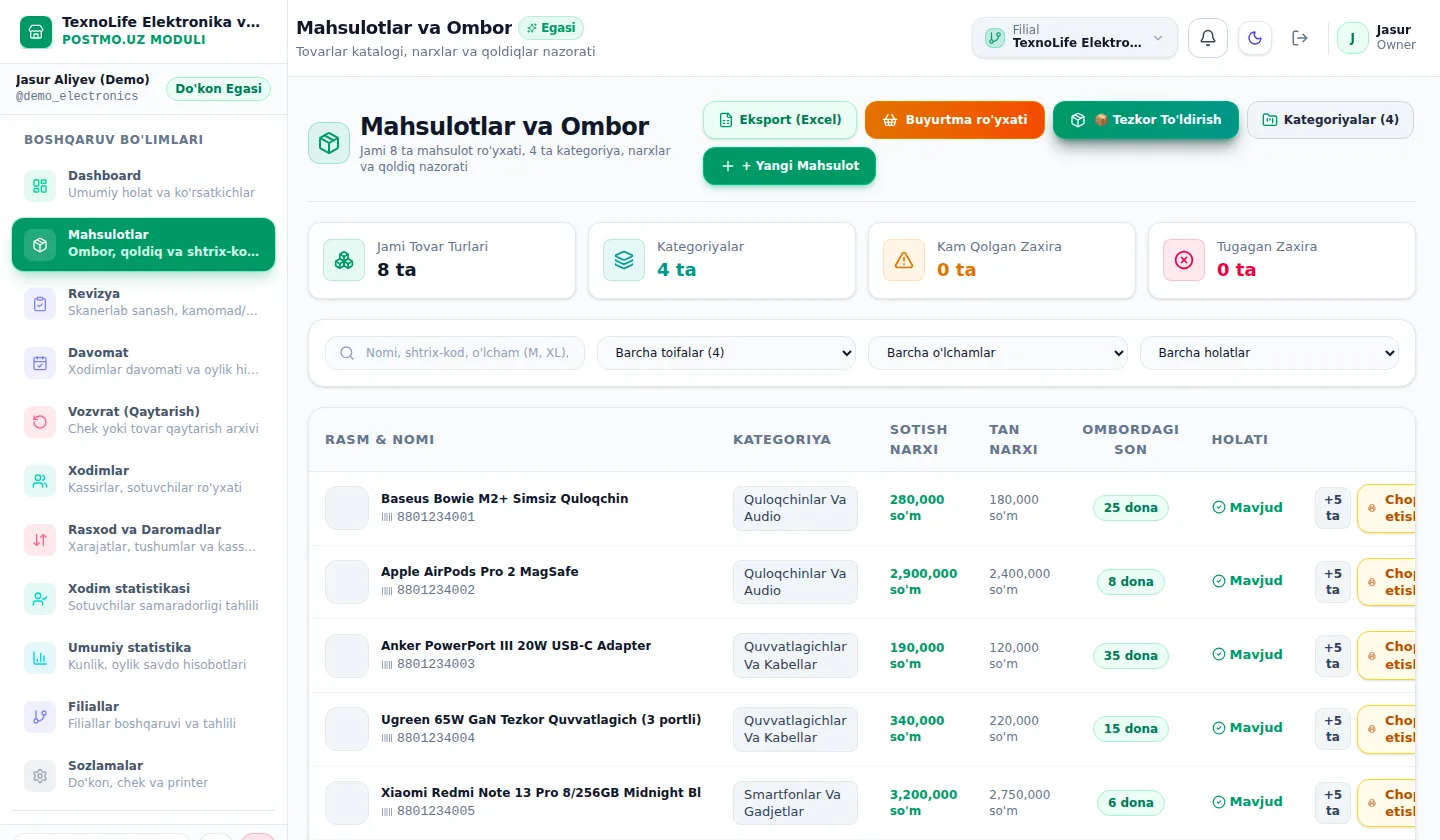Open the Barcha toifalar (4) dropdown
The height and width of the screenshot is (840, 1440).
coord(727,353)
